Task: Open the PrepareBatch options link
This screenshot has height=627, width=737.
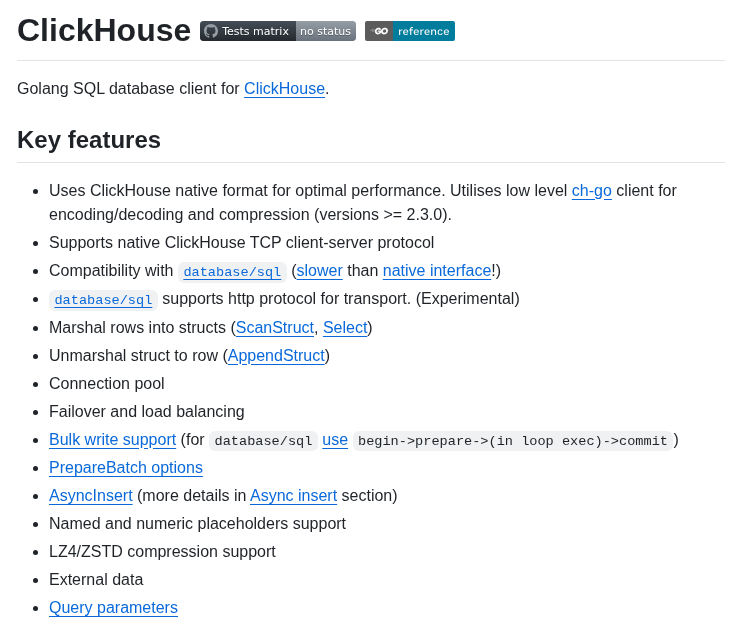Action: tap(126, 468)
